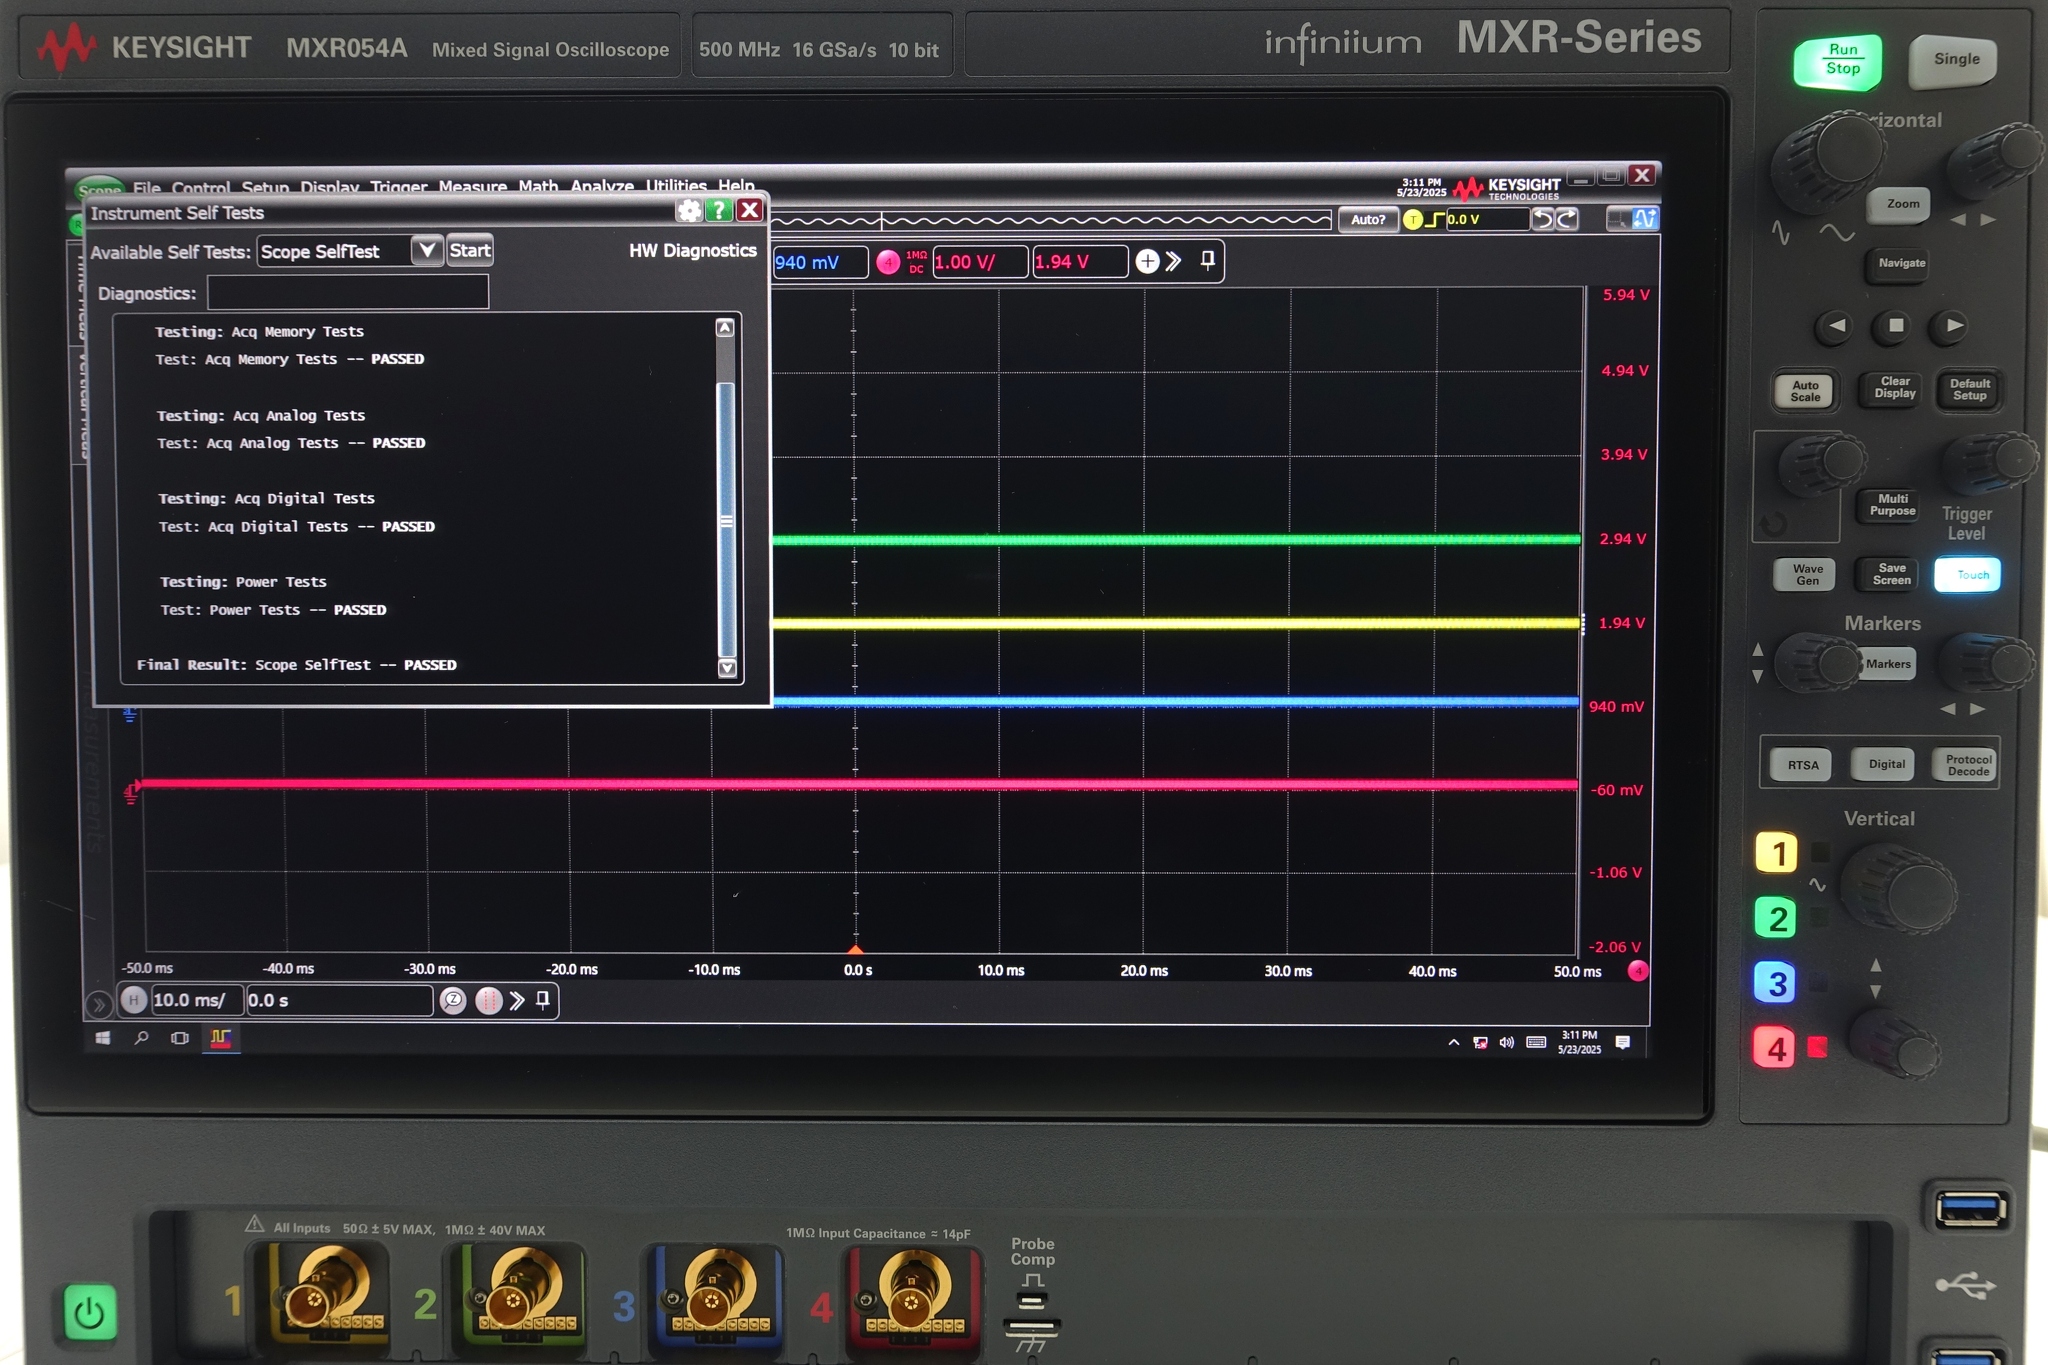Start the selected self test
This screenshot has width=2048, height=1365.
470,250
